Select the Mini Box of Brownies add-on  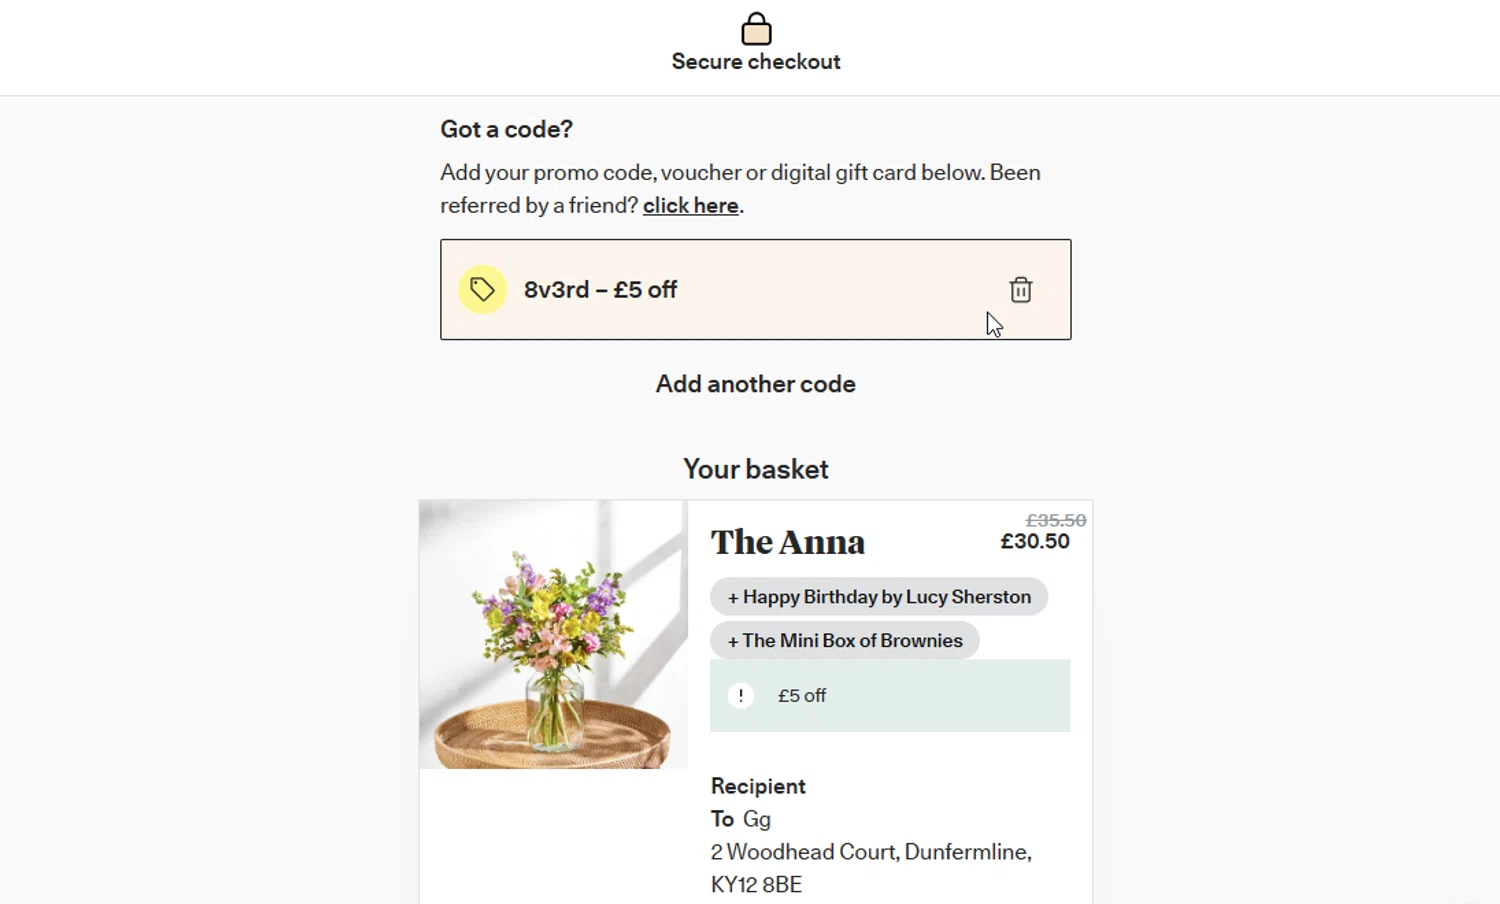(x=844, y=641)
